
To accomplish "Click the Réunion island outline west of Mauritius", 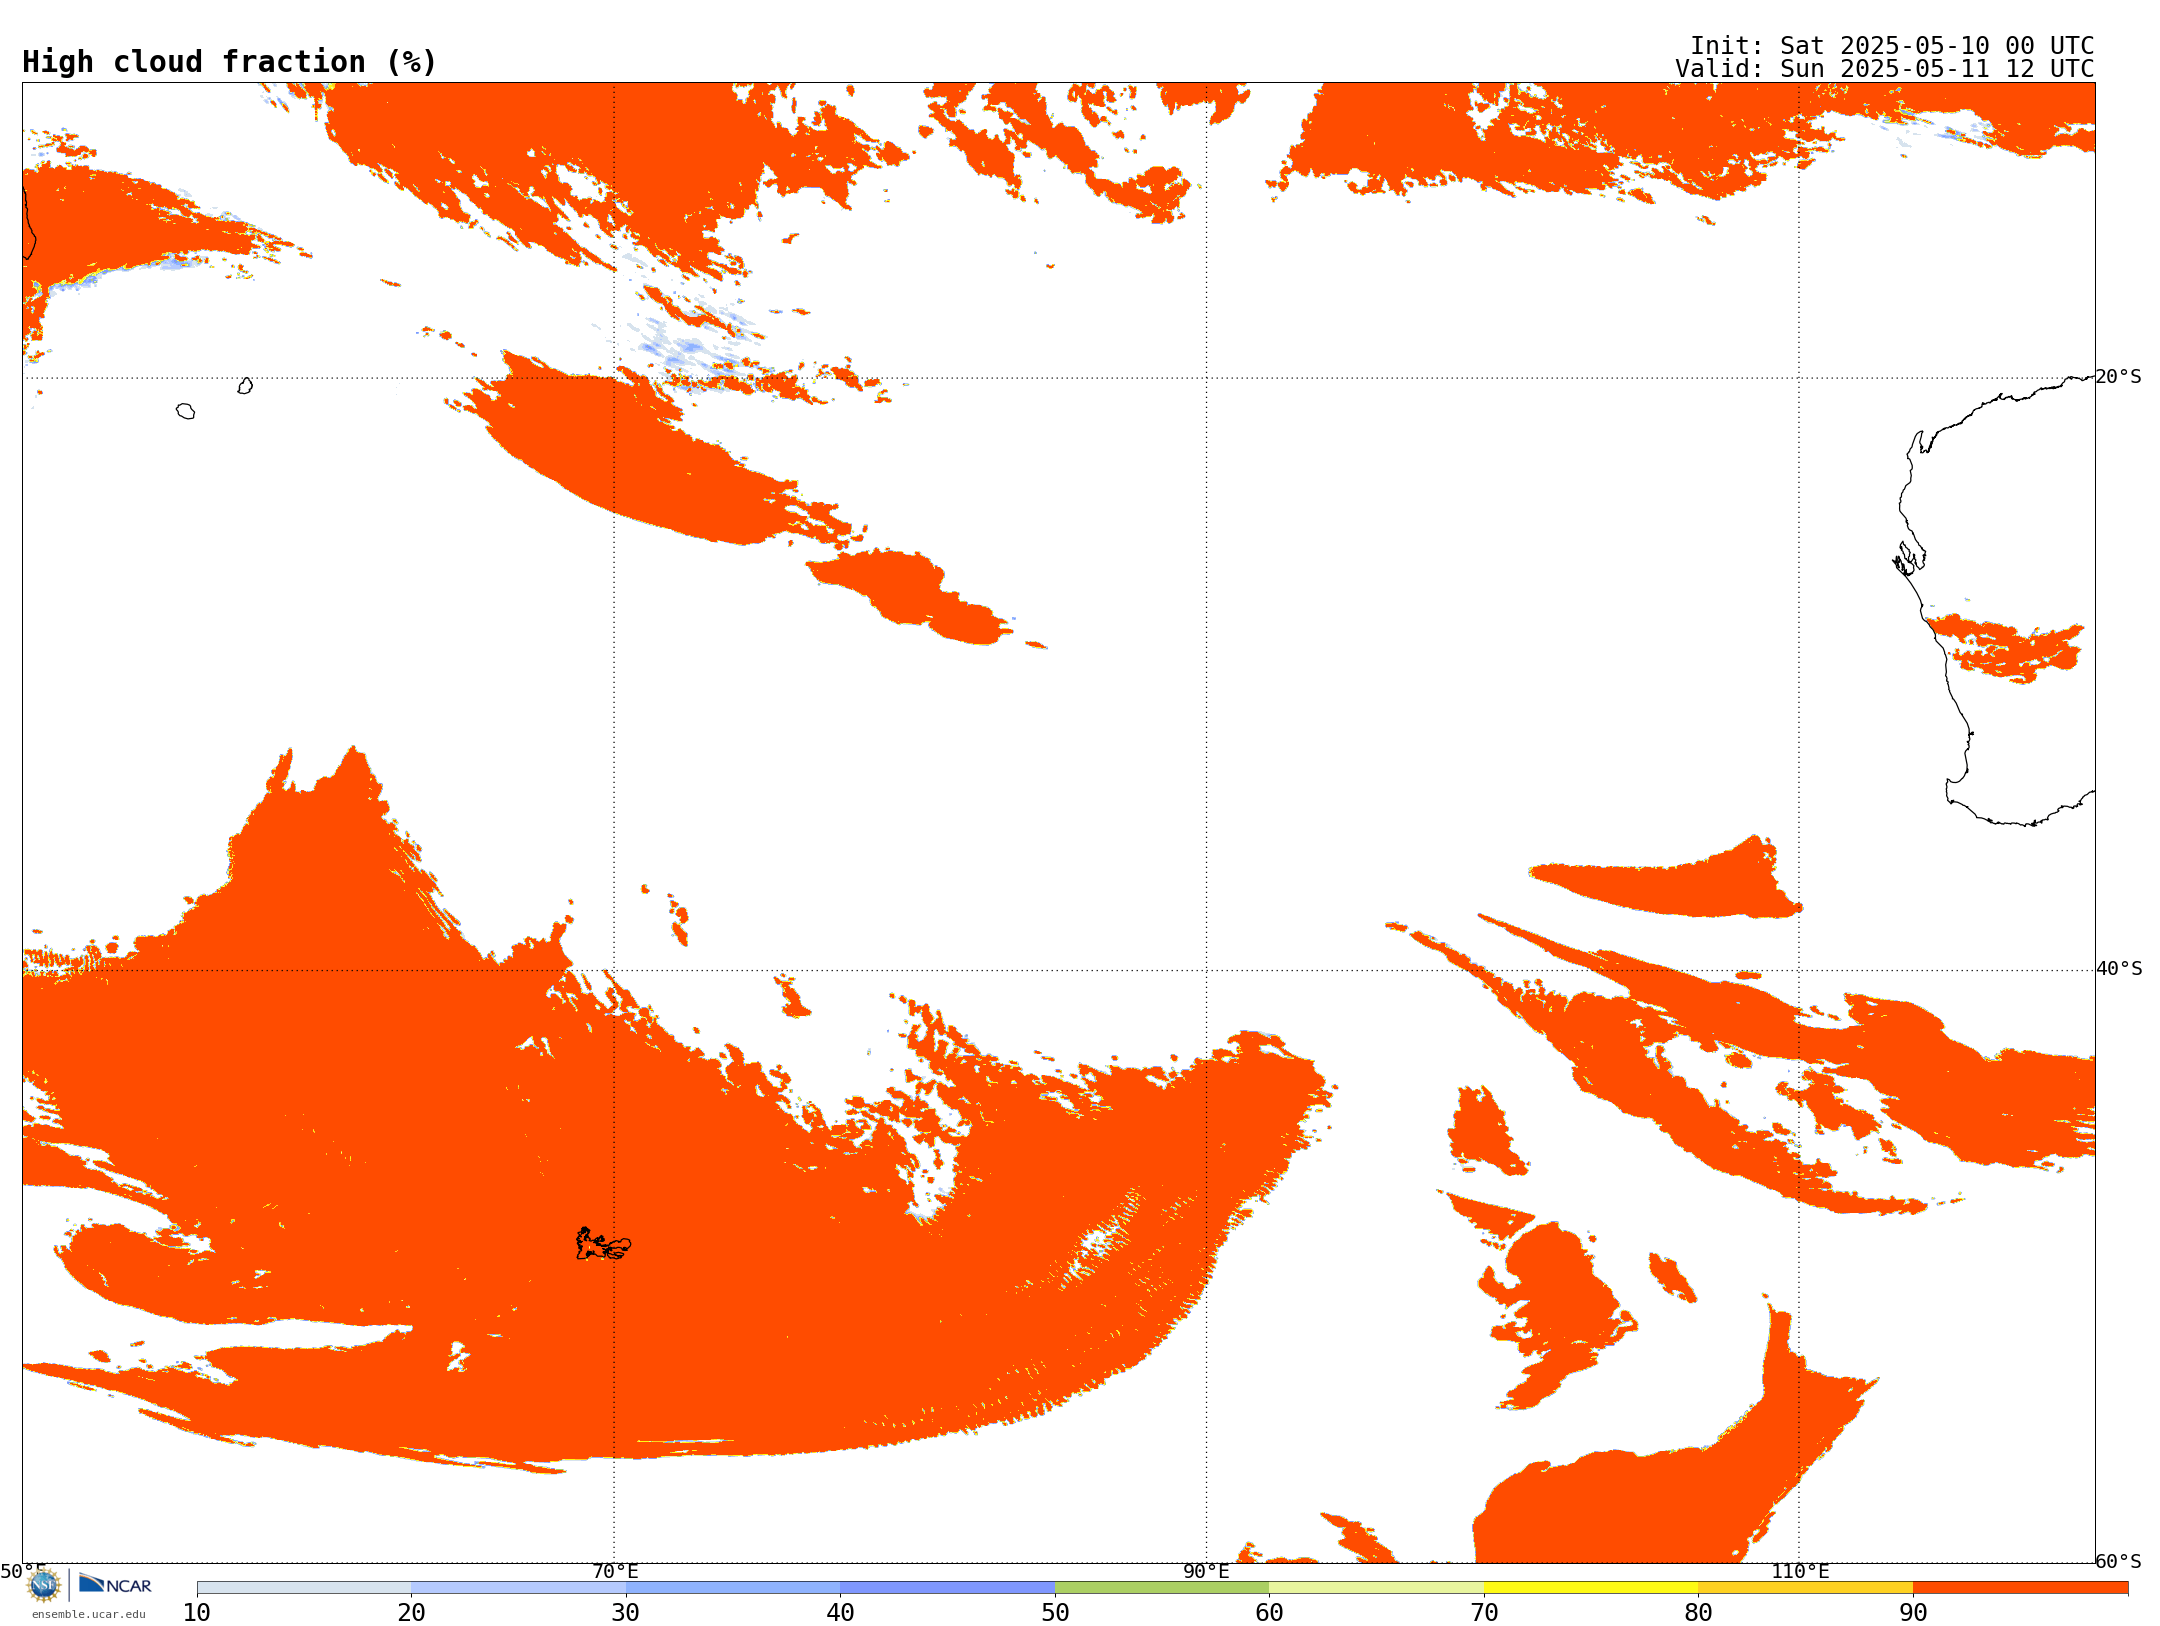I will click(185, 411).
